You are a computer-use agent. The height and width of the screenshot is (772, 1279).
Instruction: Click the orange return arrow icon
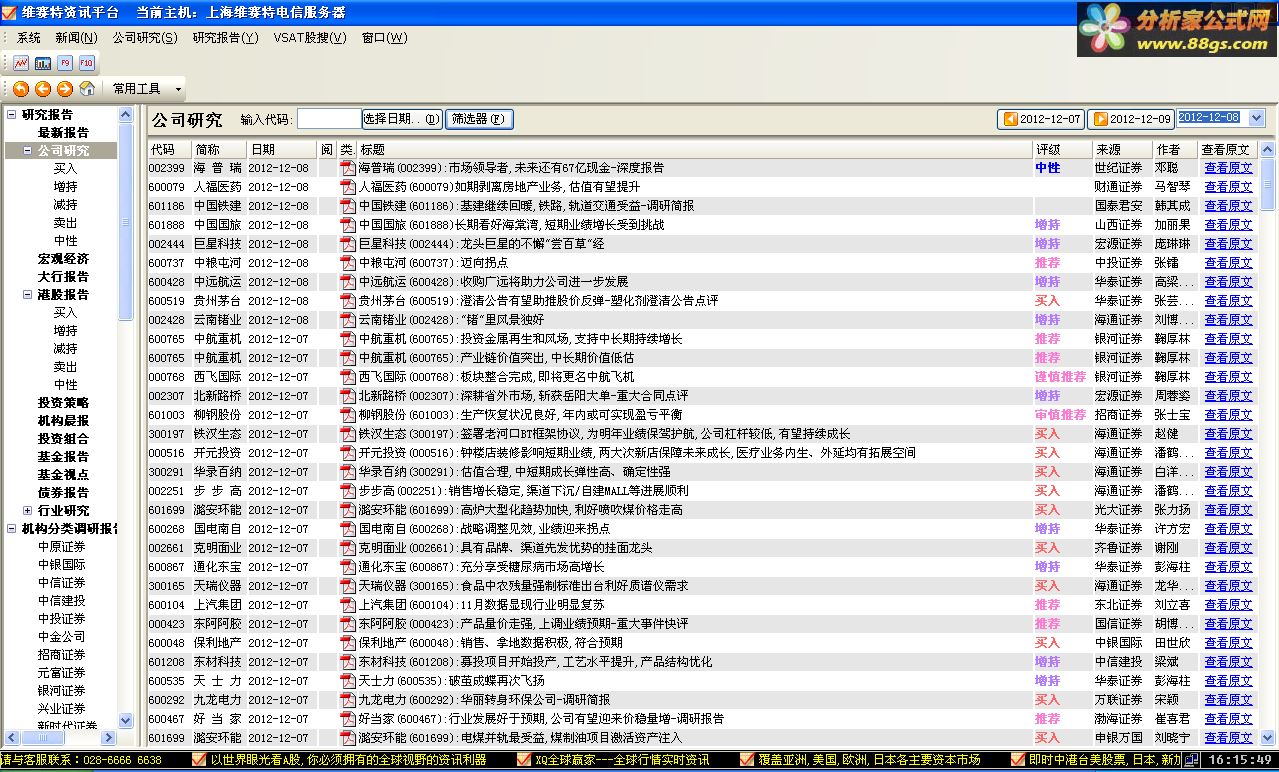pos(21,89)
